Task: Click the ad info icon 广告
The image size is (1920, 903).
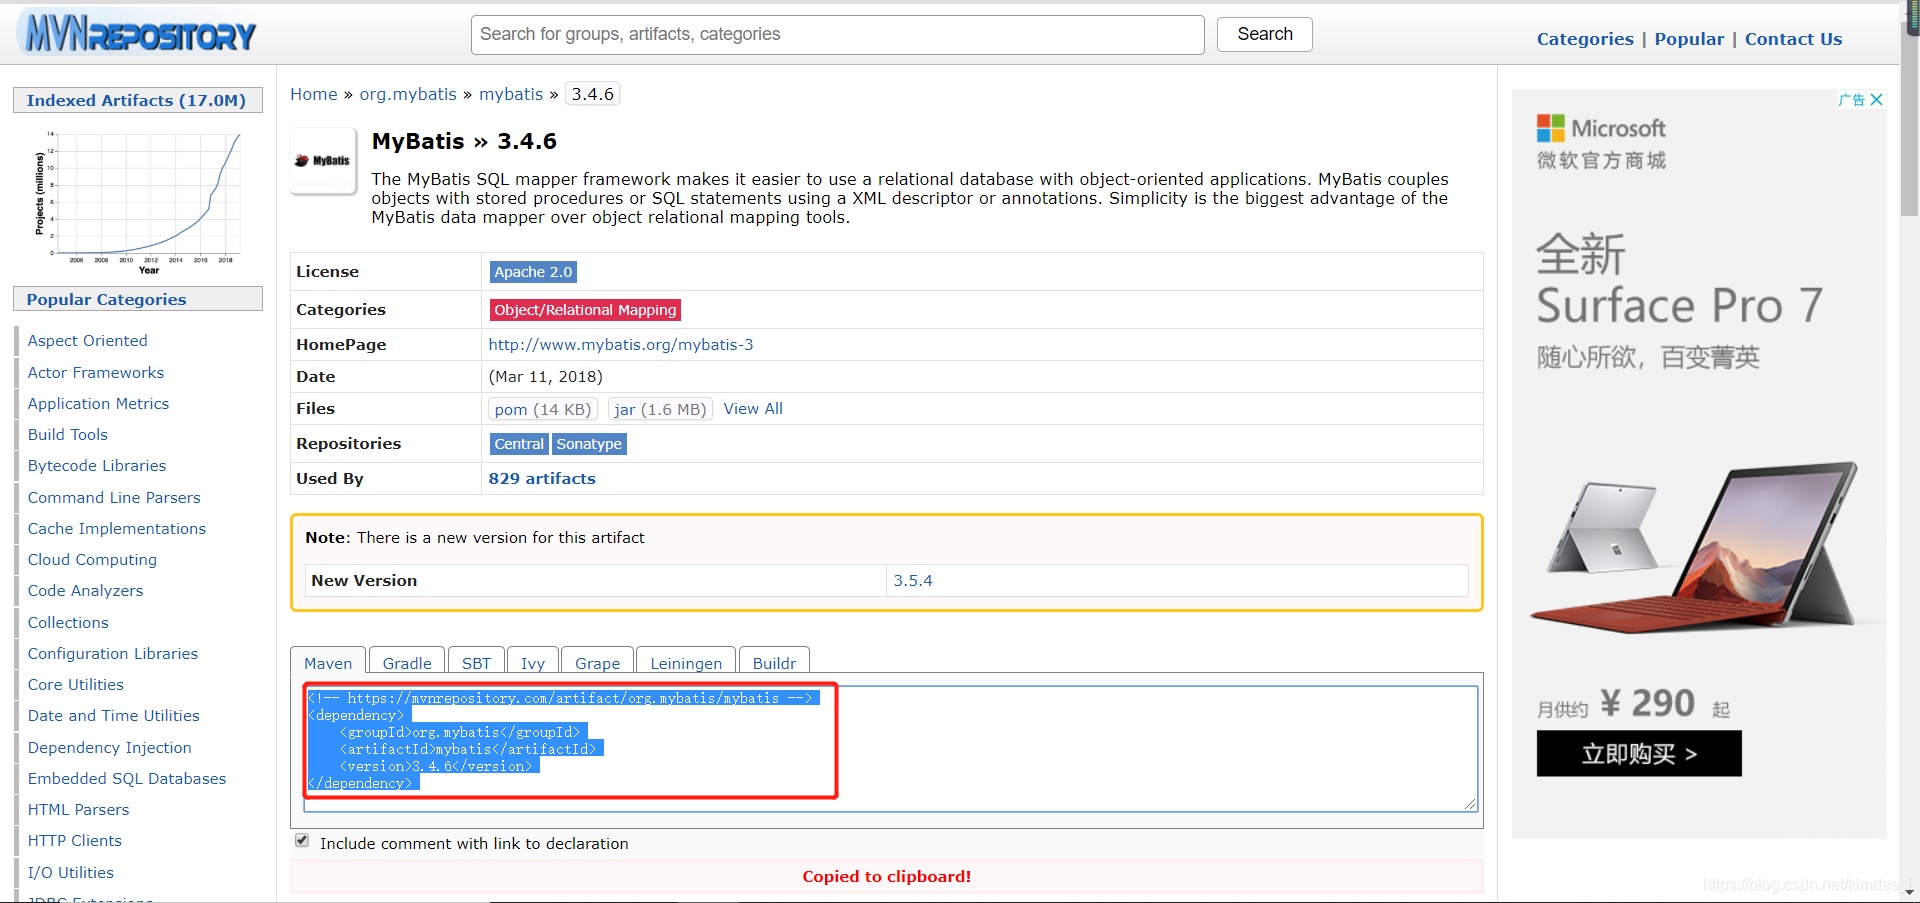Action: tap(1852, 100)
